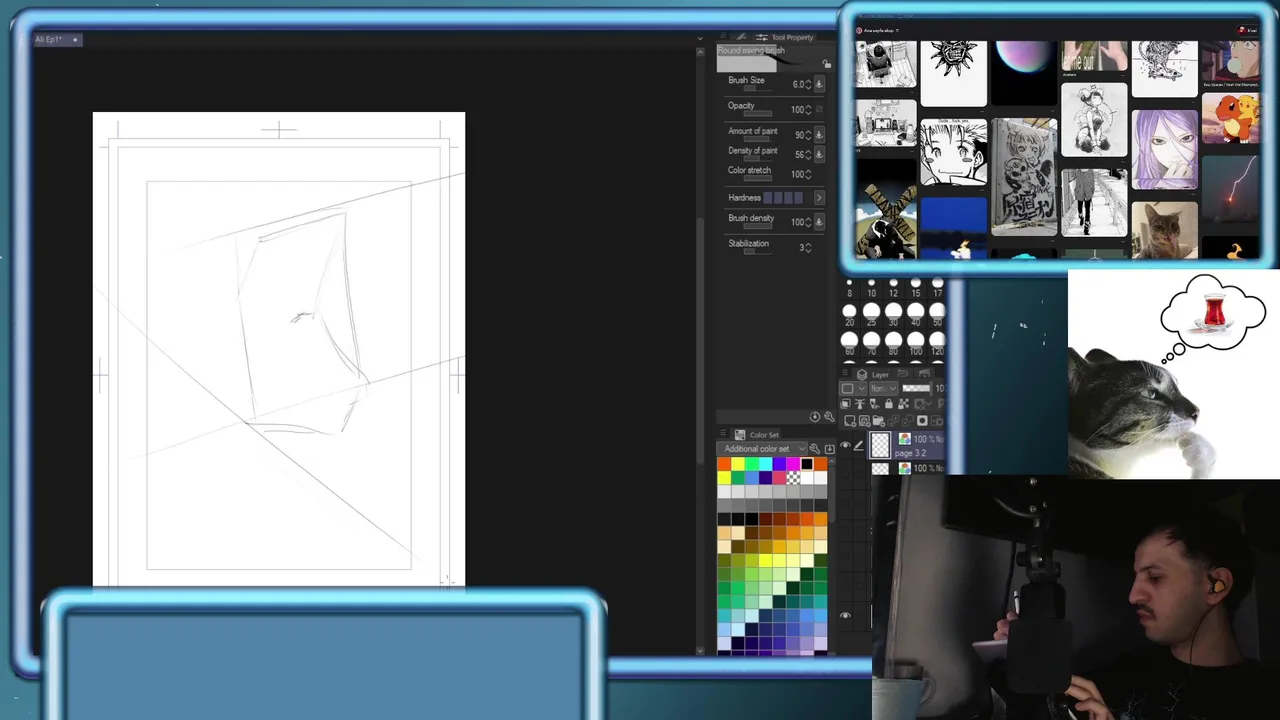Expand the Hardness options arrow
This screenshot has width=1280, height=720.
click(819, 198)
